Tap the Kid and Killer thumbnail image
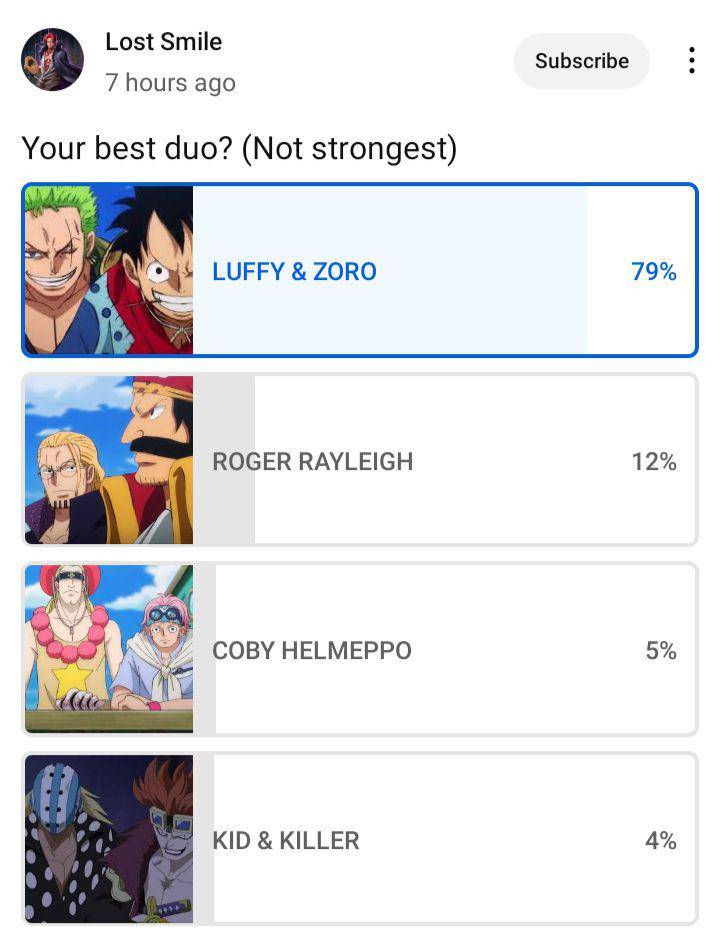The width and height of the screenshot is (720, 944). point(109,839)
